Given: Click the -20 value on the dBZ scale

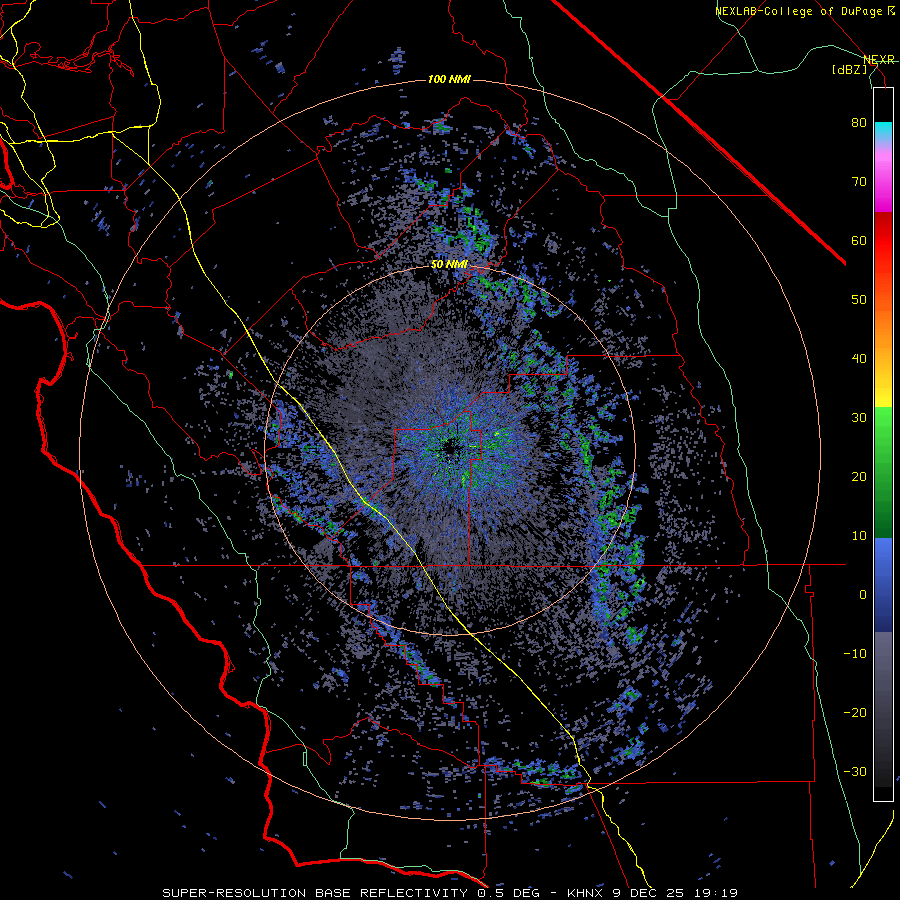Looking at the screenshot, I should [x=855, y=712].
